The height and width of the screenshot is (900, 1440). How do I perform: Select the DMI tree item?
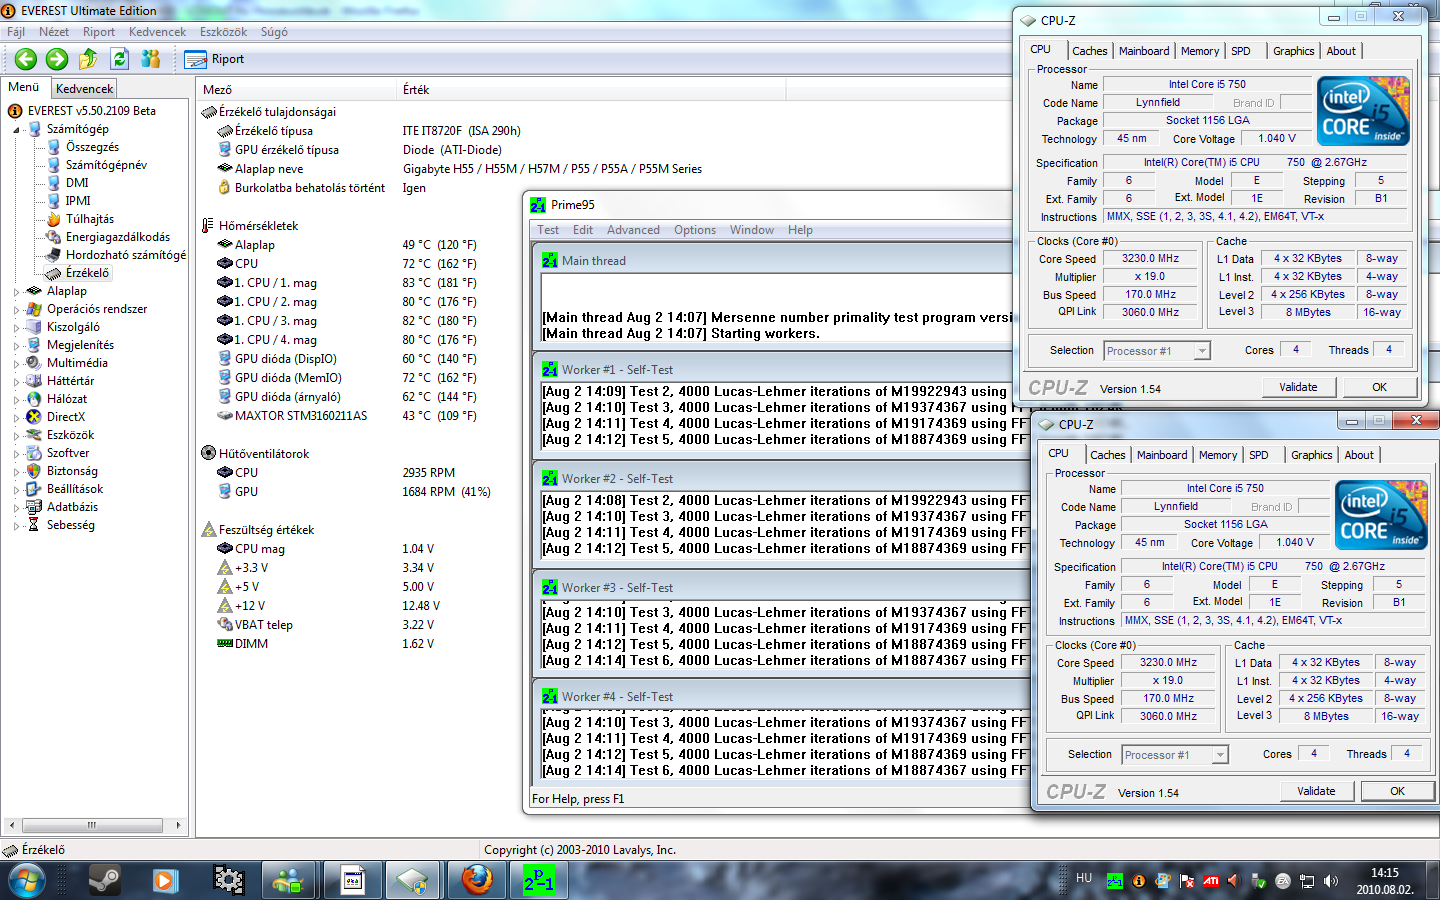click(77, 183)
